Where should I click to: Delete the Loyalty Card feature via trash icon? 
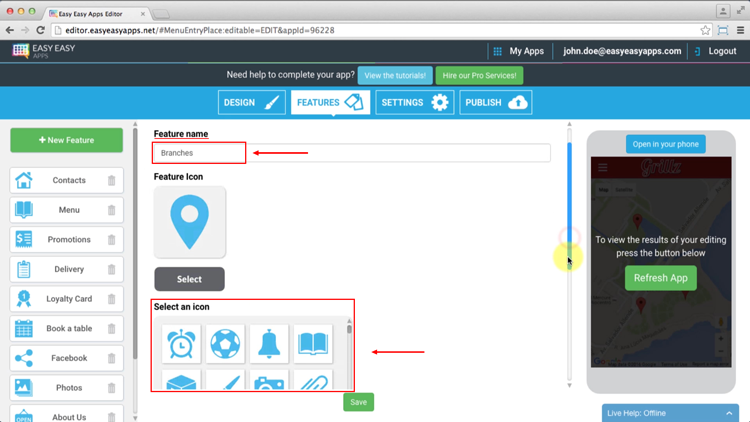click(x=111, y=299)
